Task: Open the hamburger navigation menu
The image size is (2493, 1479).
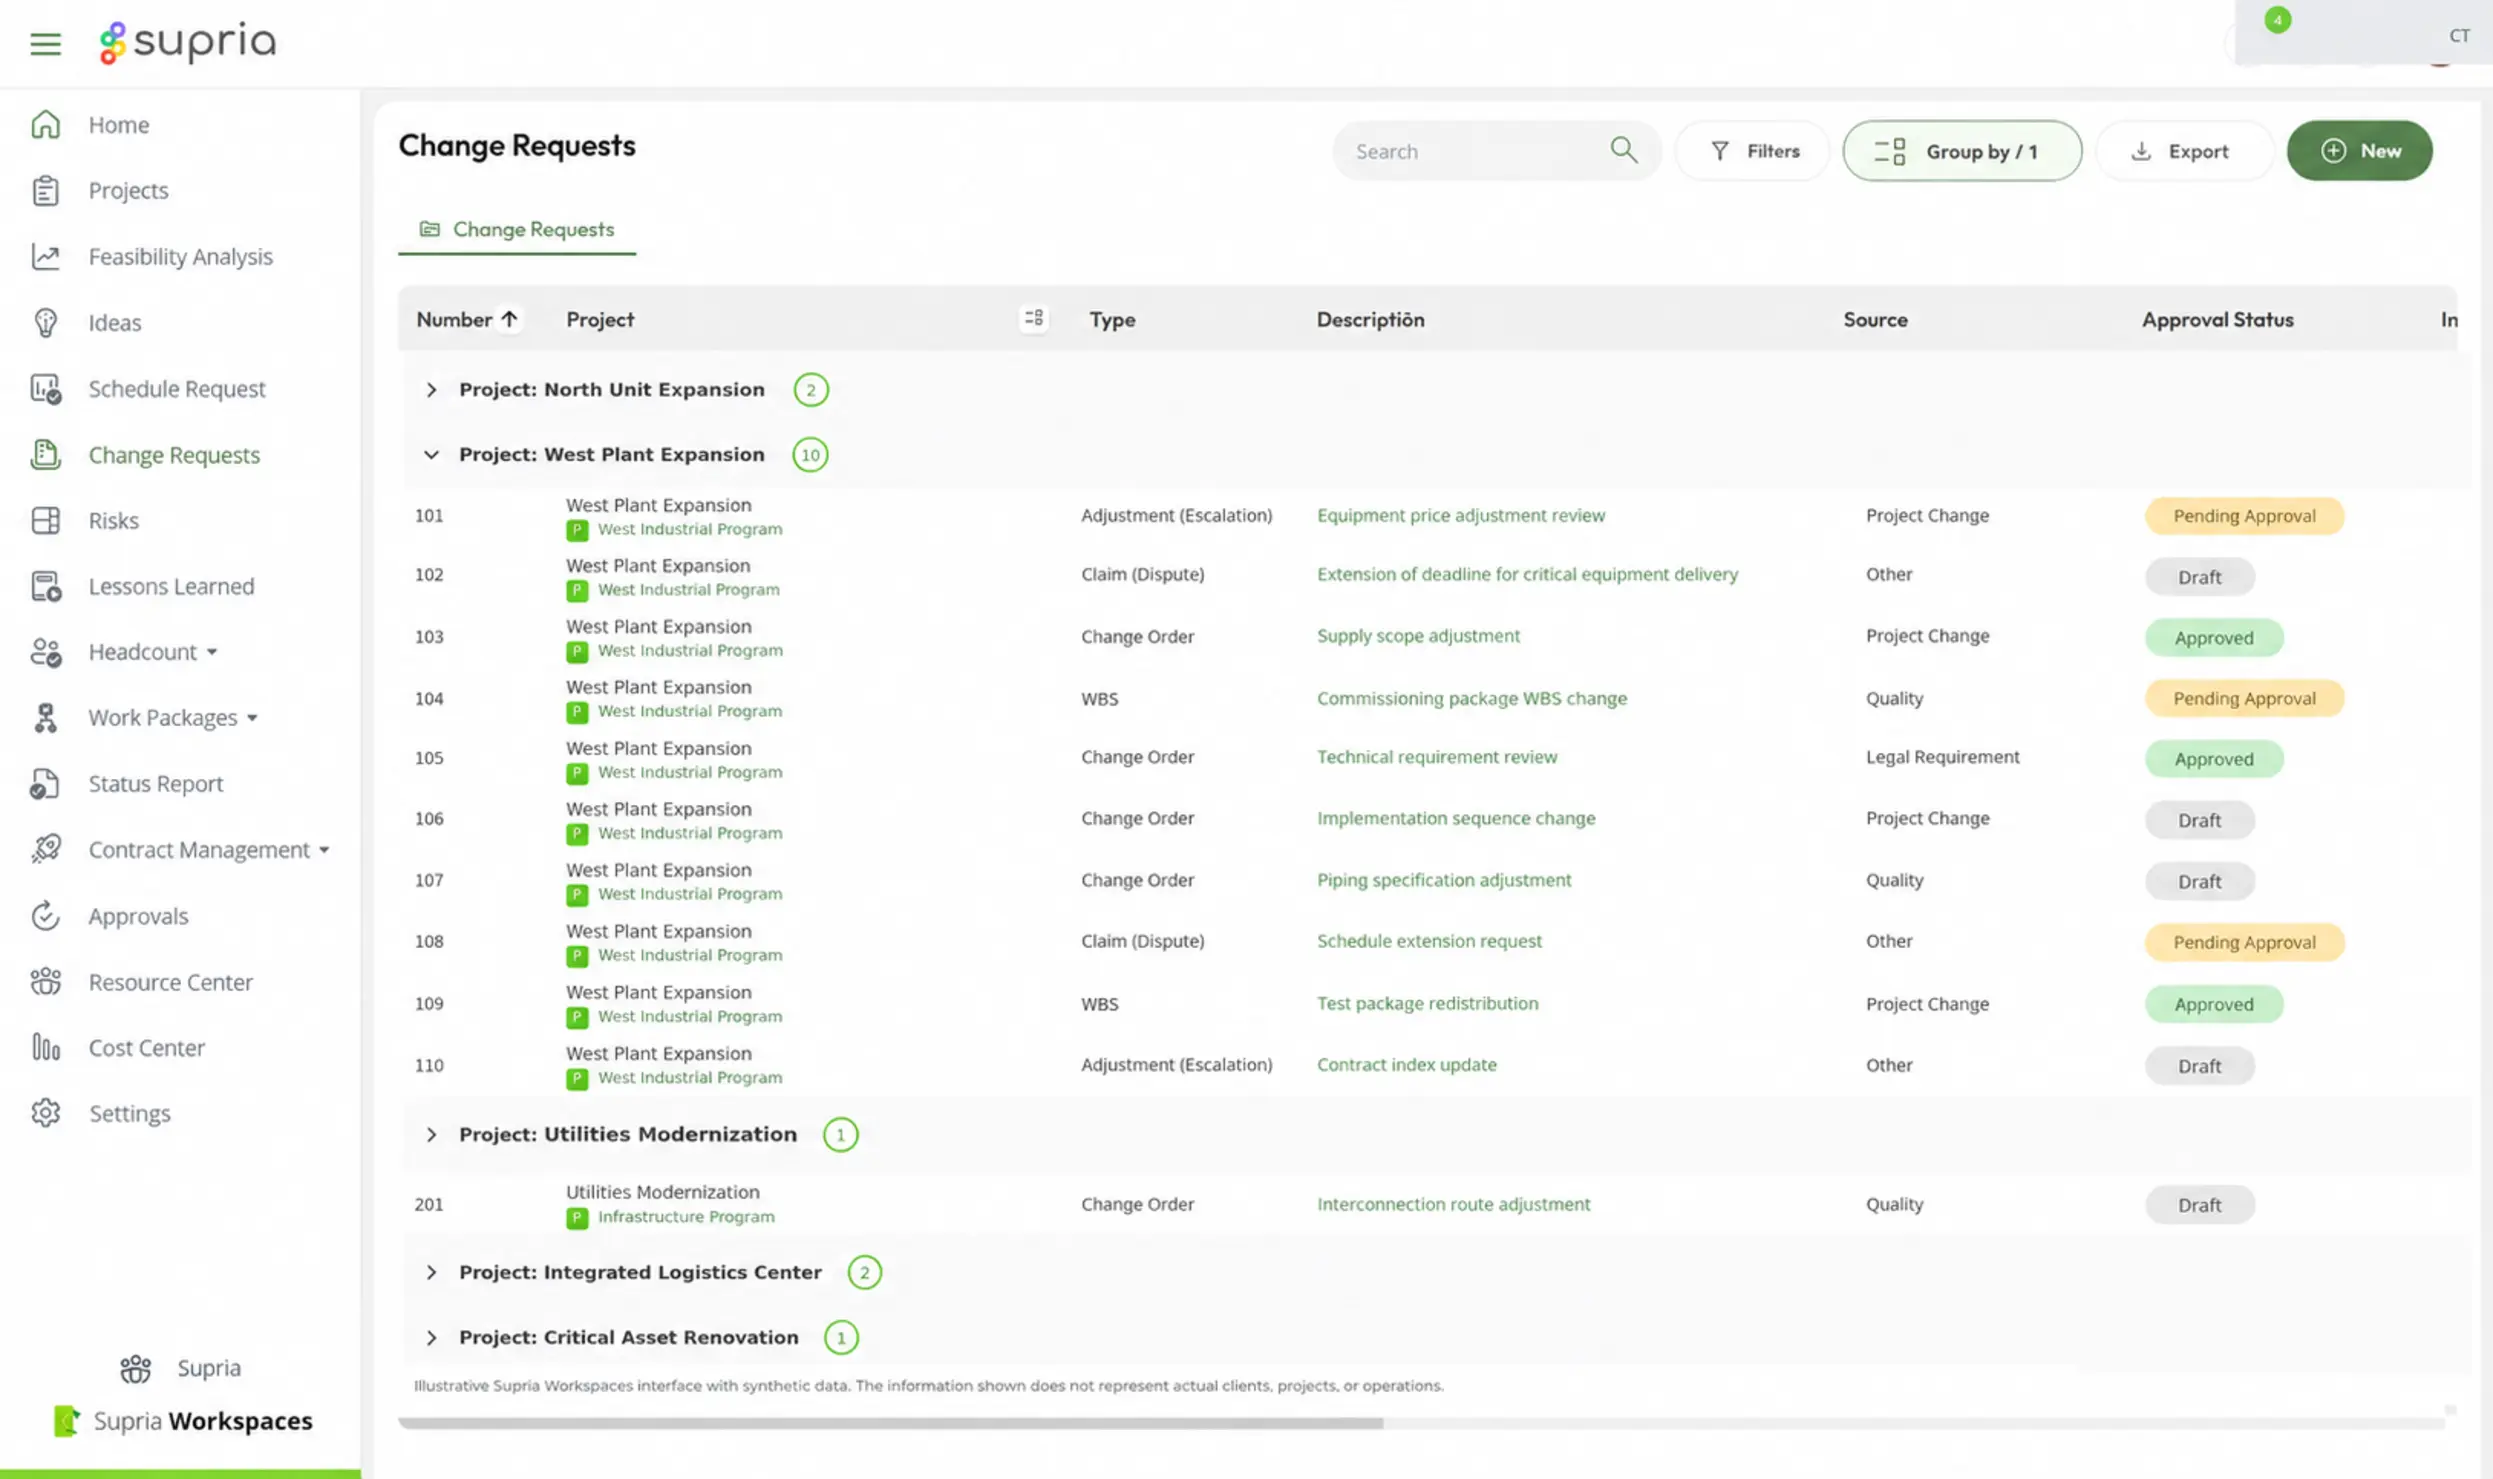Action: click(x=45, y=43)
